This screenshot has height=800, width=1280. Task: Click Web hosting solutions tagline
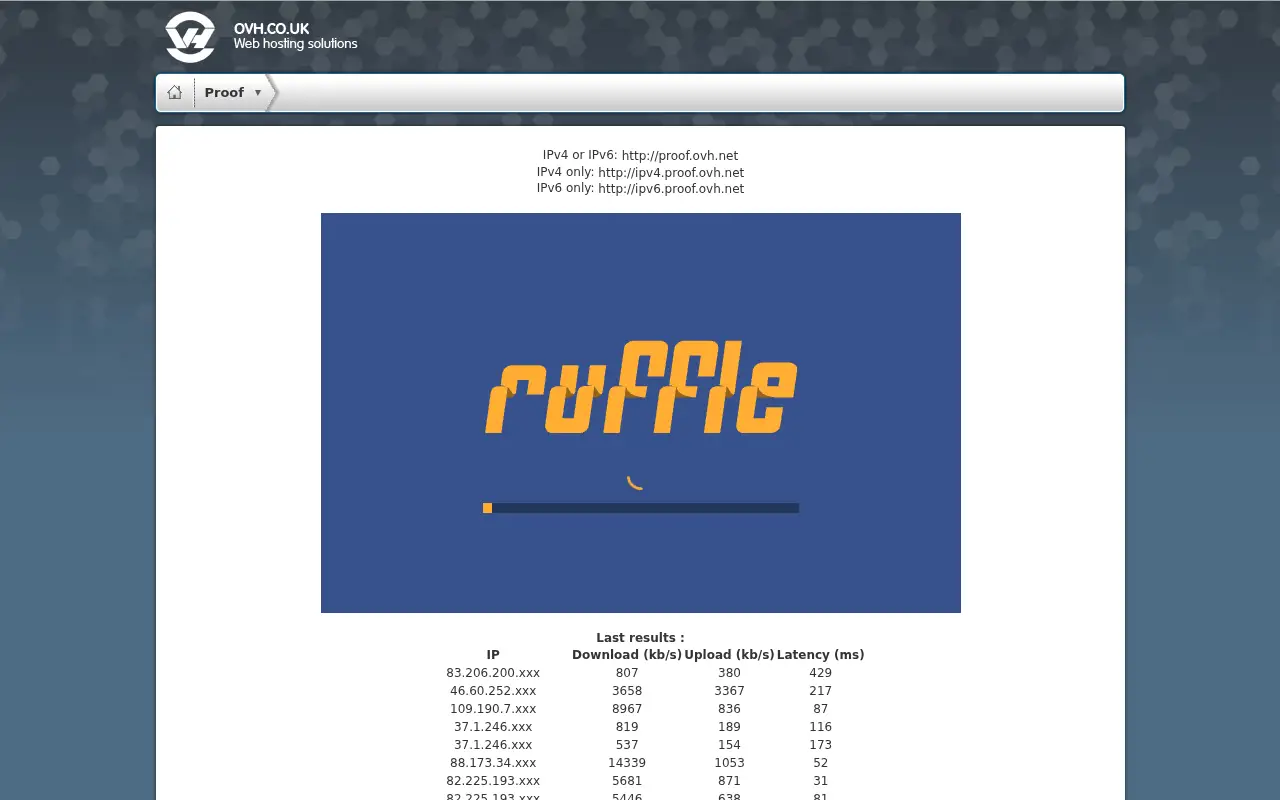tap(295, 44)
